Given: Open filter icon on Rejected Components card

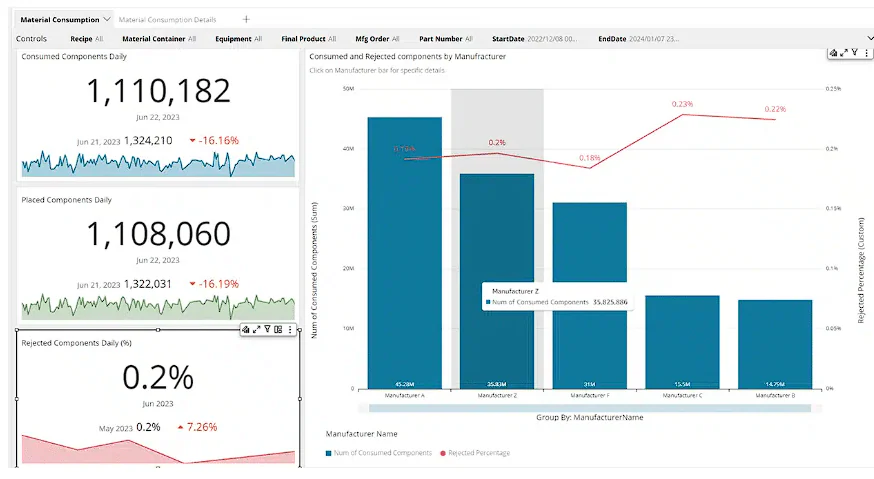Looking at the screenshot, I should 268,330.
